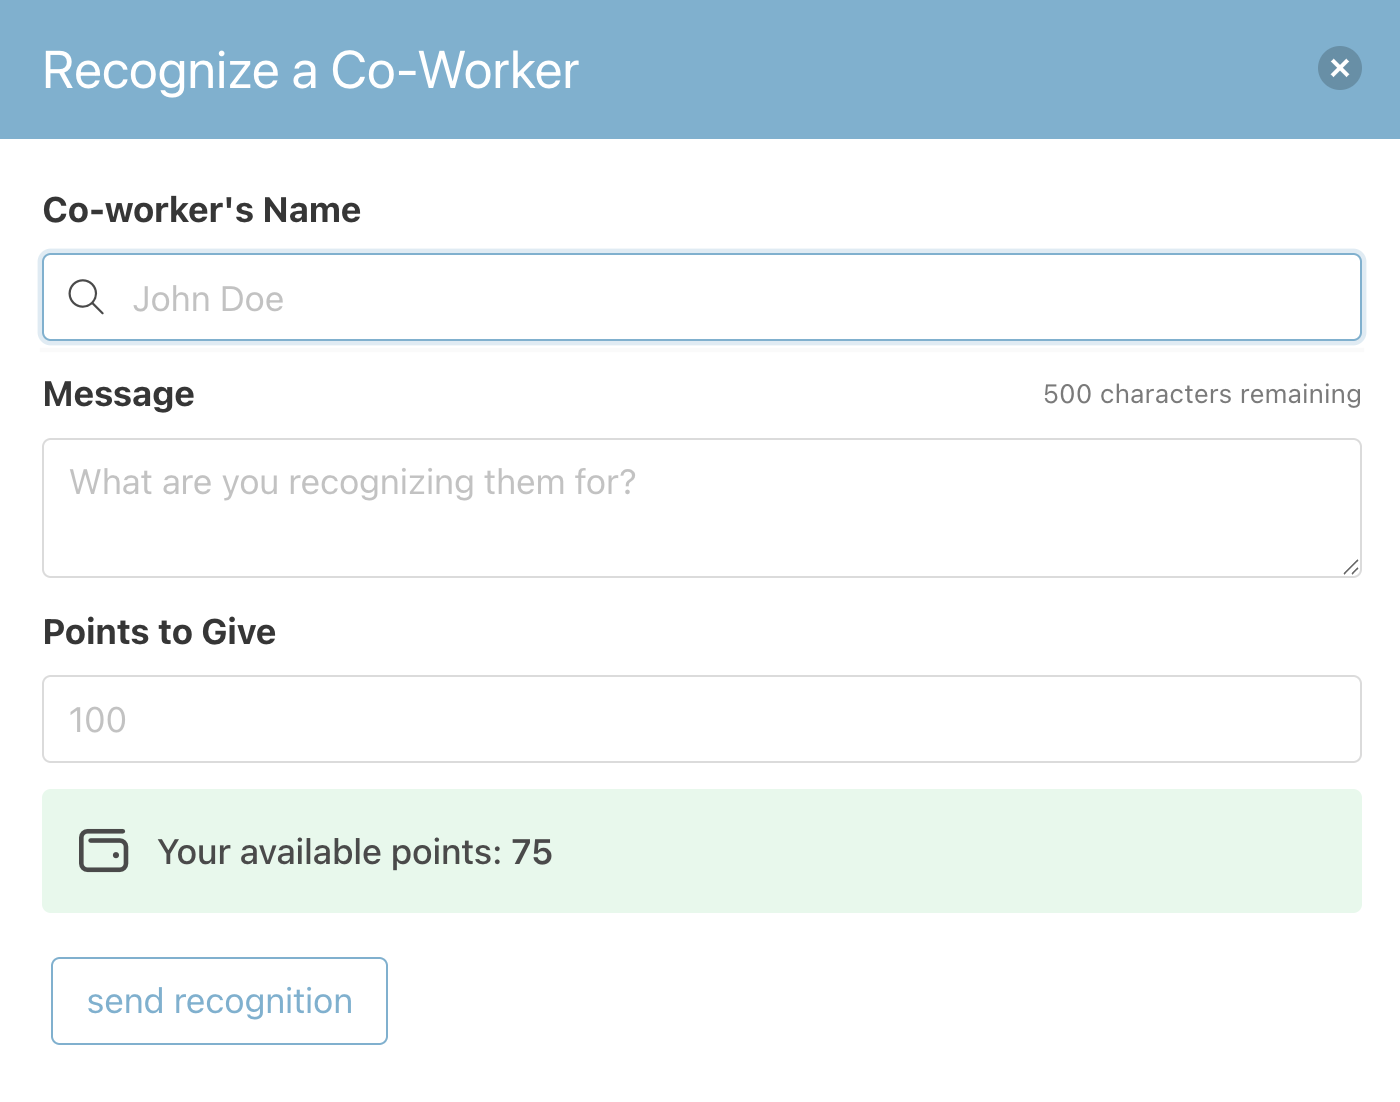Click the "Your available points" text

coord(330,852)
